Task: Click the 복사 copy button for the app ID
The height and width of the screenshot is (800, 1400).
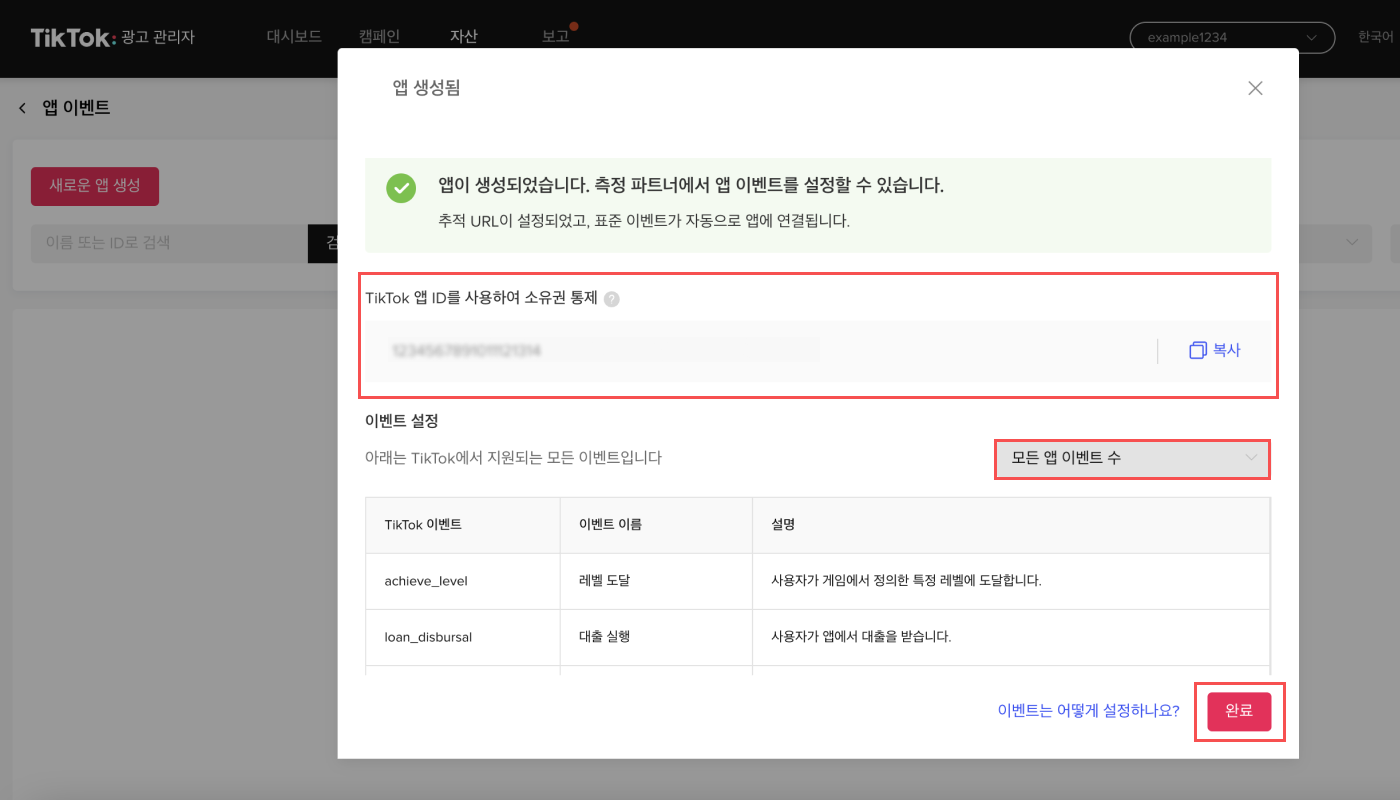Action: 1215,350
